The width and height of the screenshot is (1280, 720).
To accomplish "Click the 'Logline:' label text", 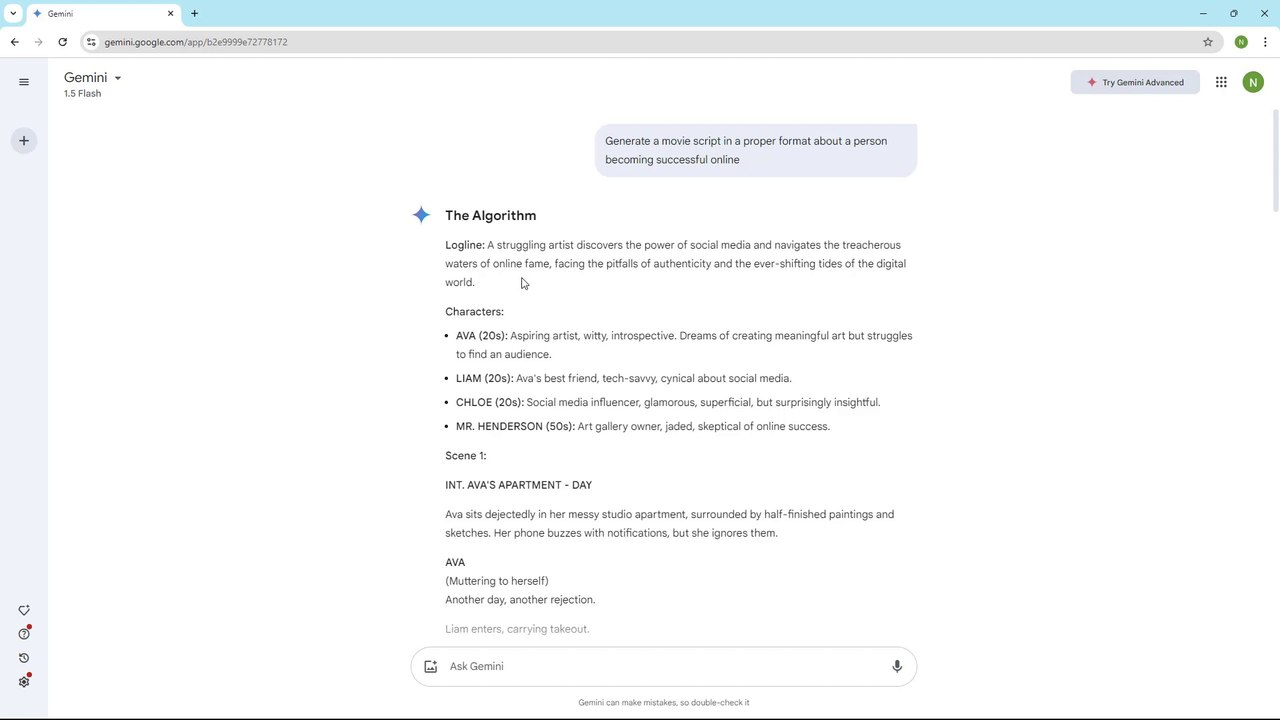I will [x=465, y=245].
